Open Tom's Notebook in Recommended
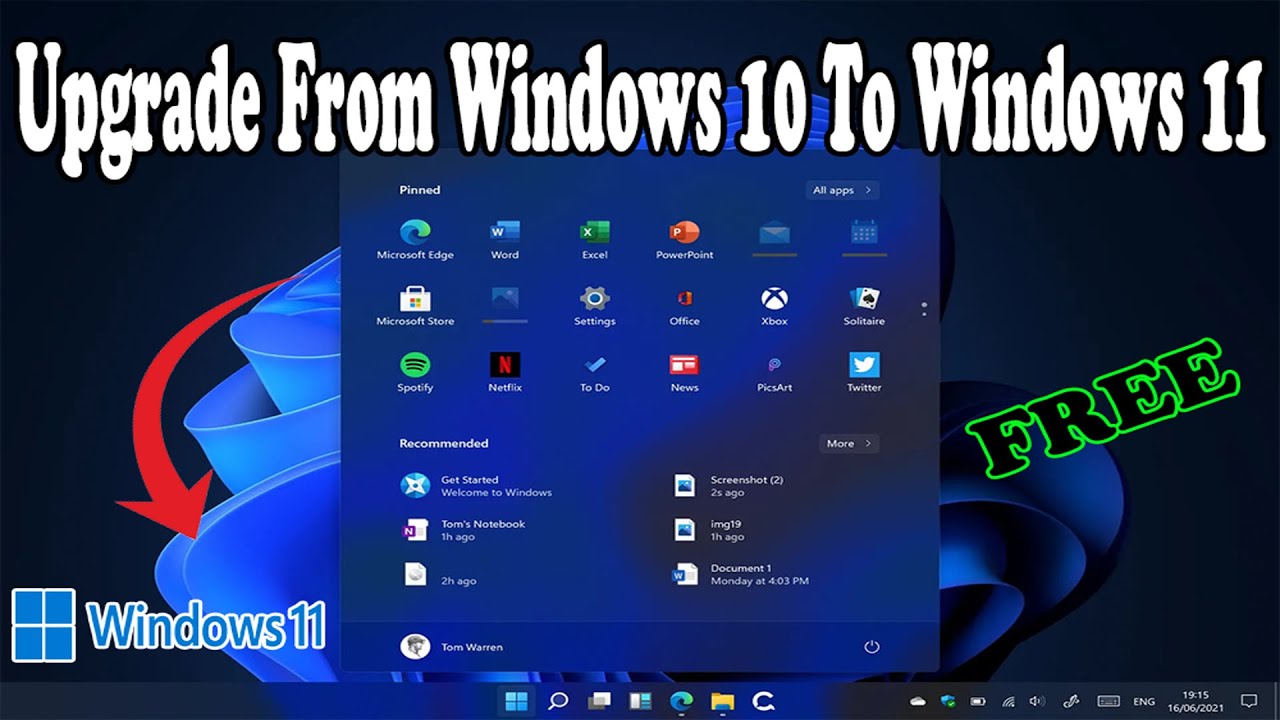The width and height of the screenshot is (1280, 720). [x=463, y=530]
